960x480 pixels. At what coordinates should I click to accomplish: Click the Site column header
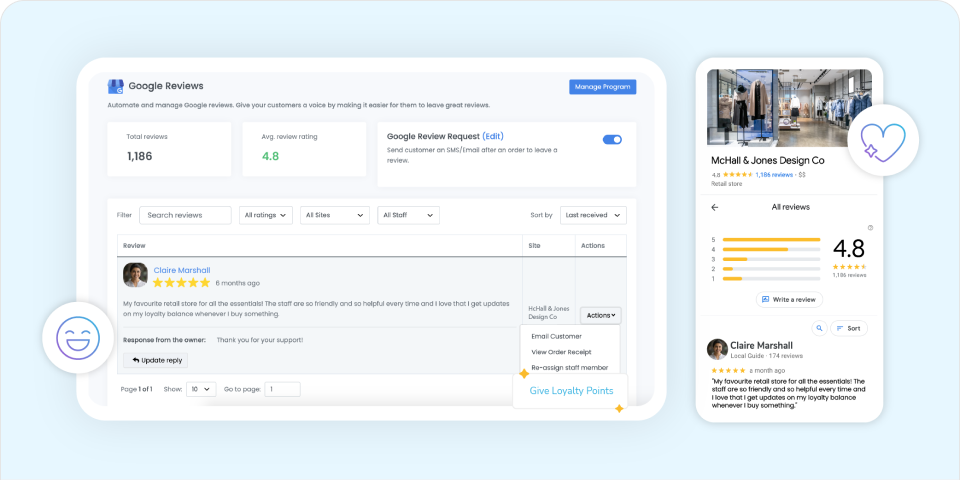coord(534,246)
